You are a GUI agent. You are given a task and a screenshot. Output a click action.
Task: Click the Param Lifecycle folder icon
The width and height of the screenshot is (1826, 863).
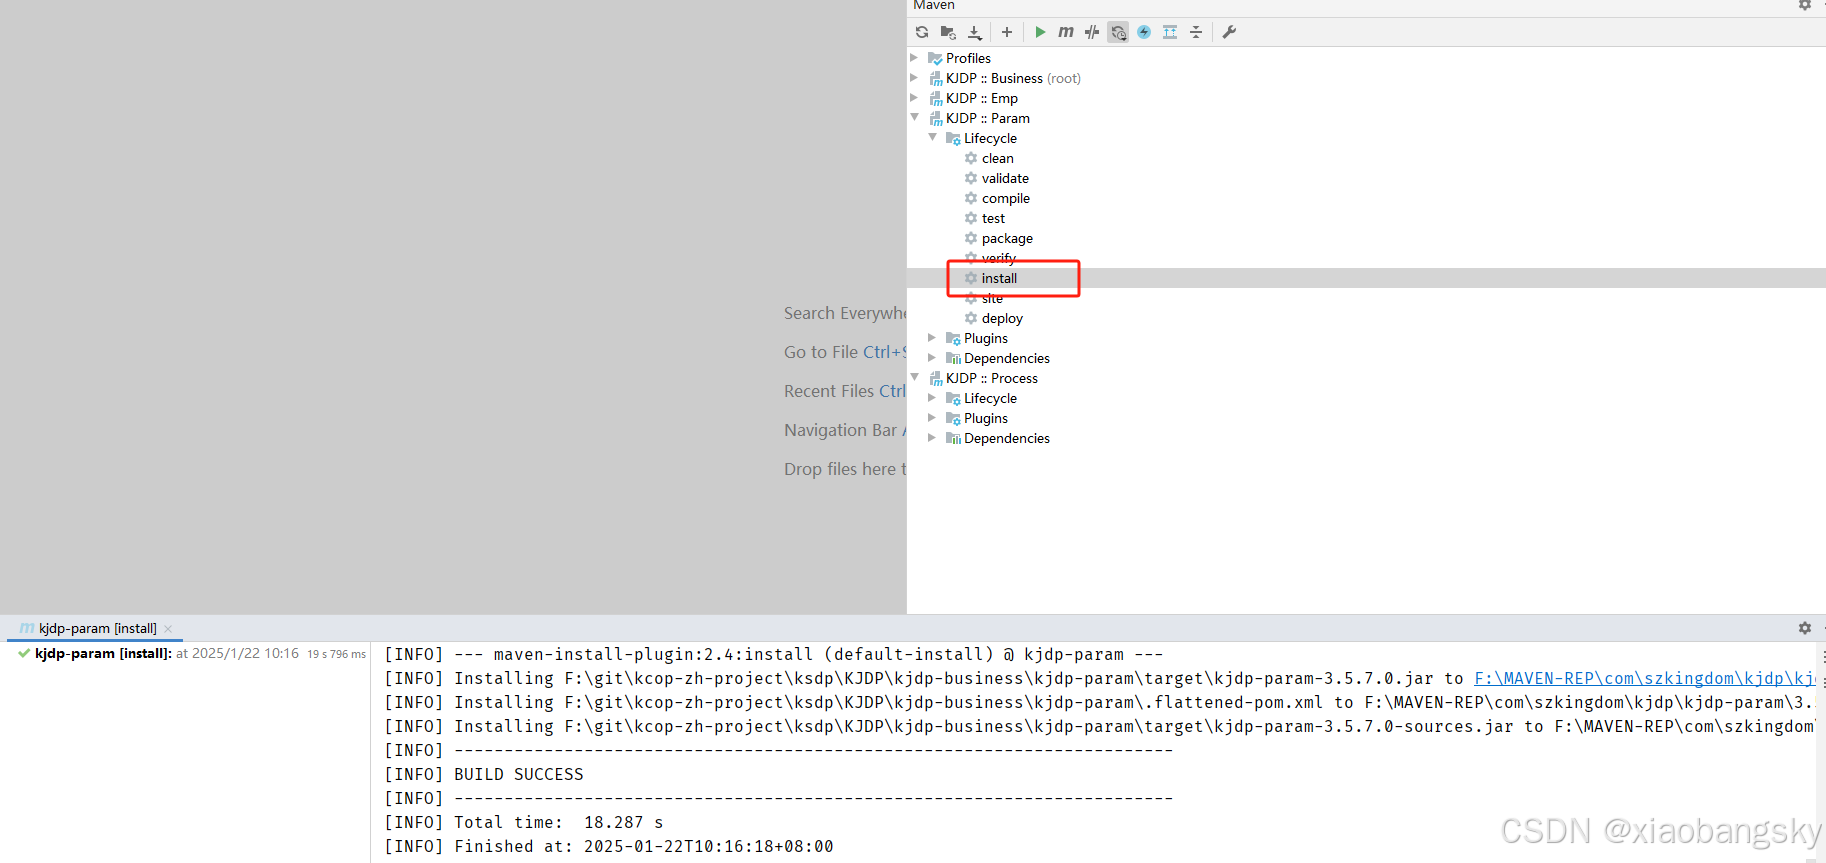click(953, 138)
